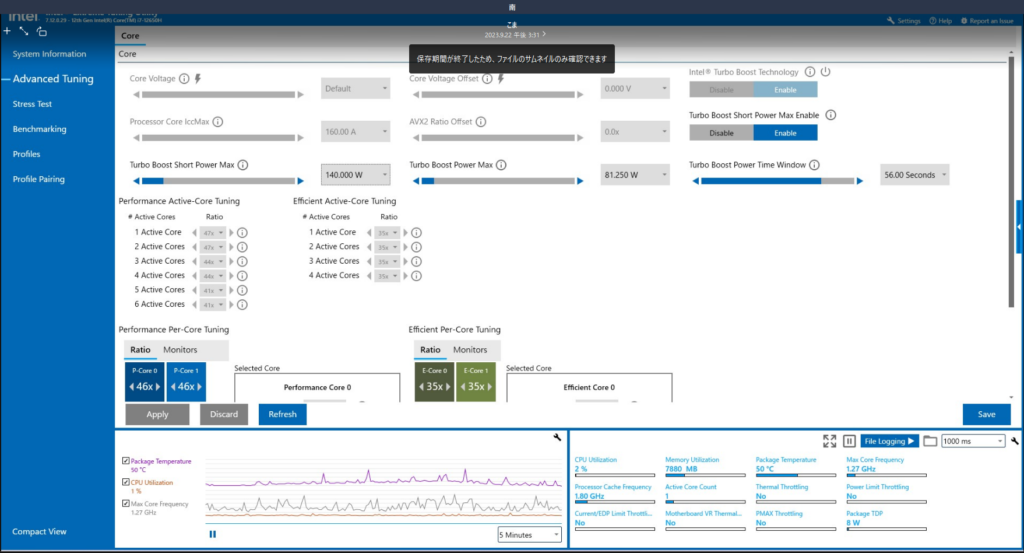Viewport: 1024px width, 553px height.
Task: Open the 140.000 W power dropdown
Action: 355,174
